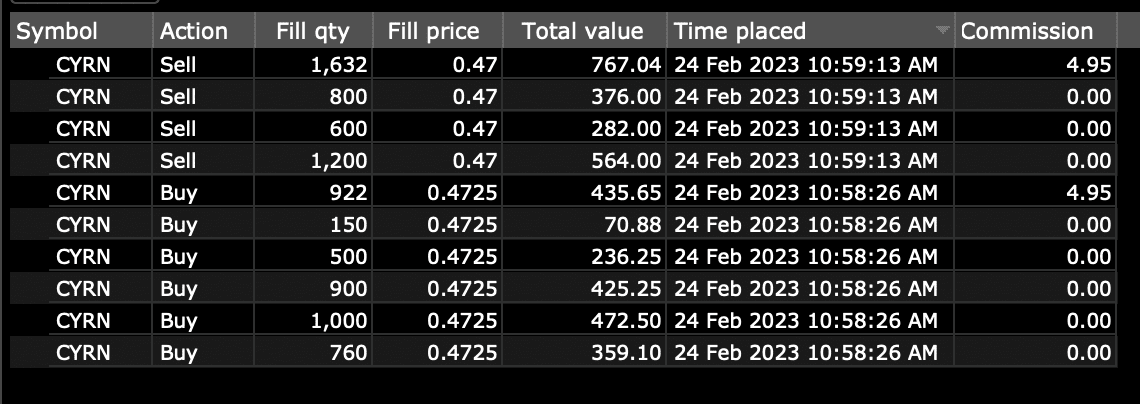Sort by the Action column header
1140x404 pixels.
(194, 31)
